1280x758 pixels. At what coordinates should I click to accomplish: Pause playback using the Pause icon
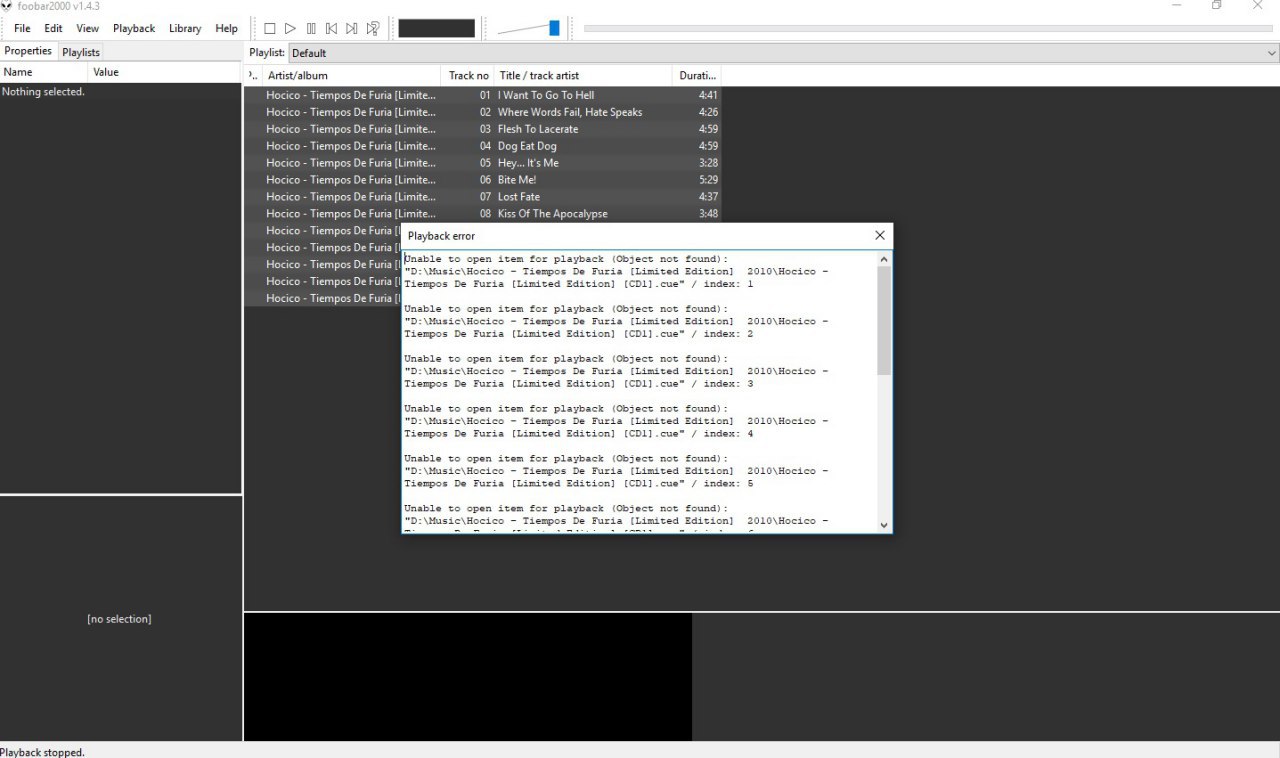[311, 29]
